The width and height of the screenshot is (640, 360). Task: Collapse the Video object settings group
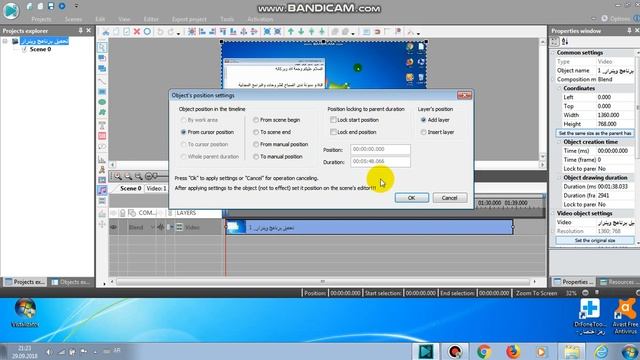tap(553, 213)
